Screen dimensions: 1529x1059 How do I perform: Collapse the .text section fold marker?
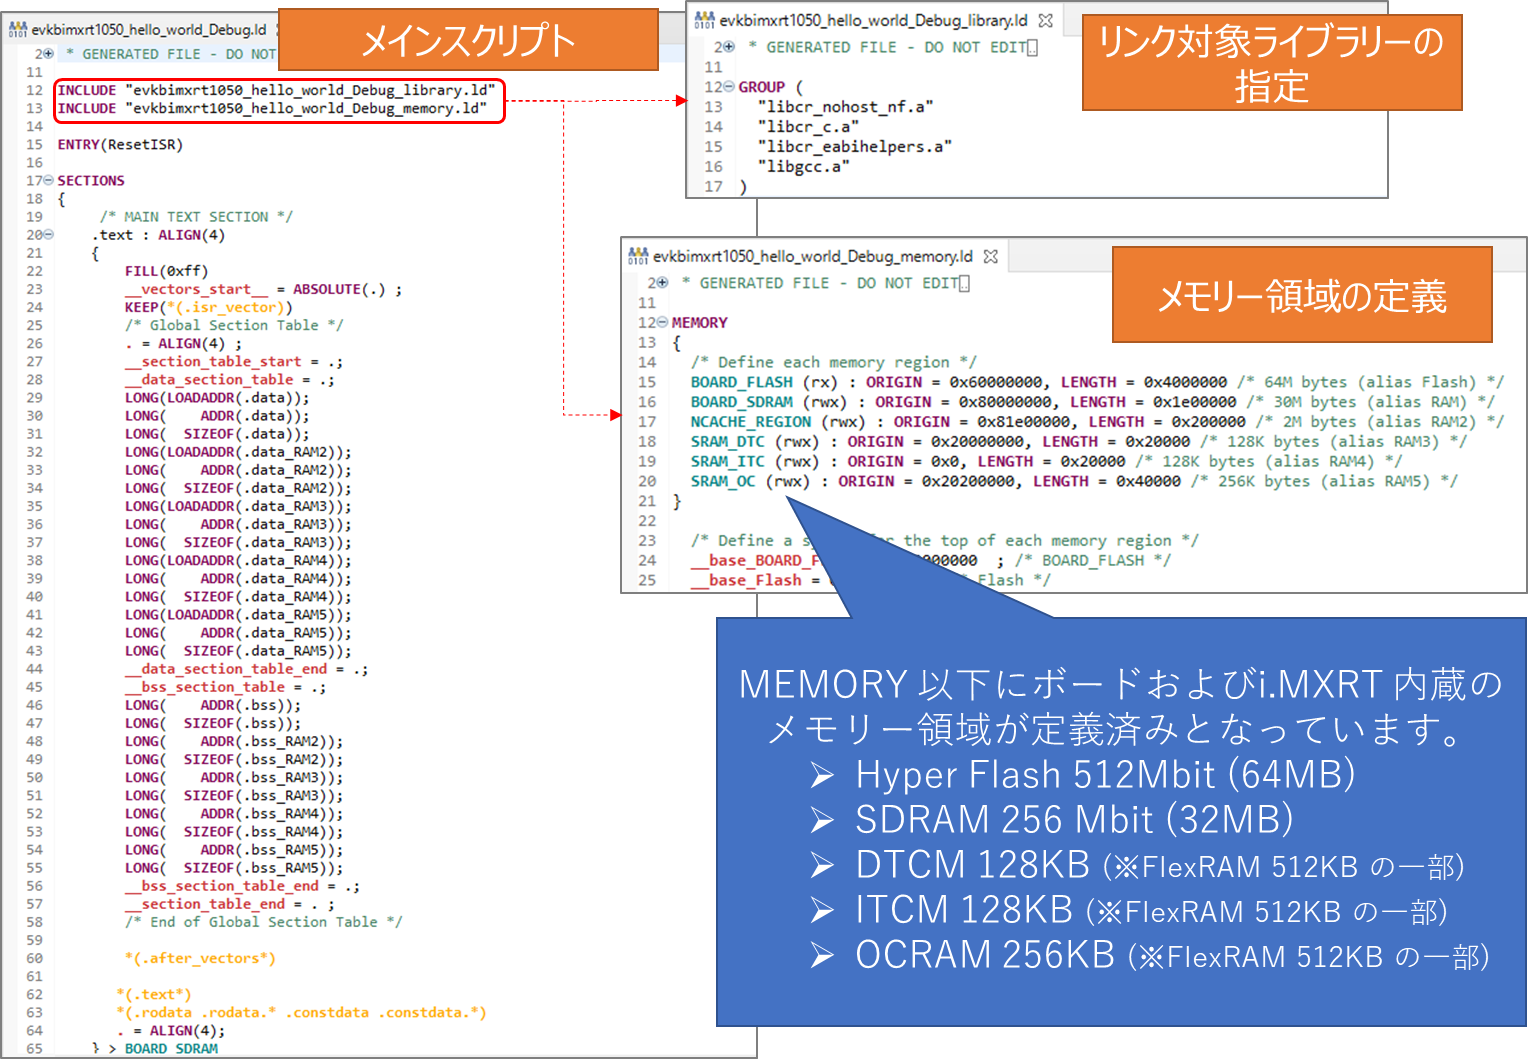pos(48,235)
